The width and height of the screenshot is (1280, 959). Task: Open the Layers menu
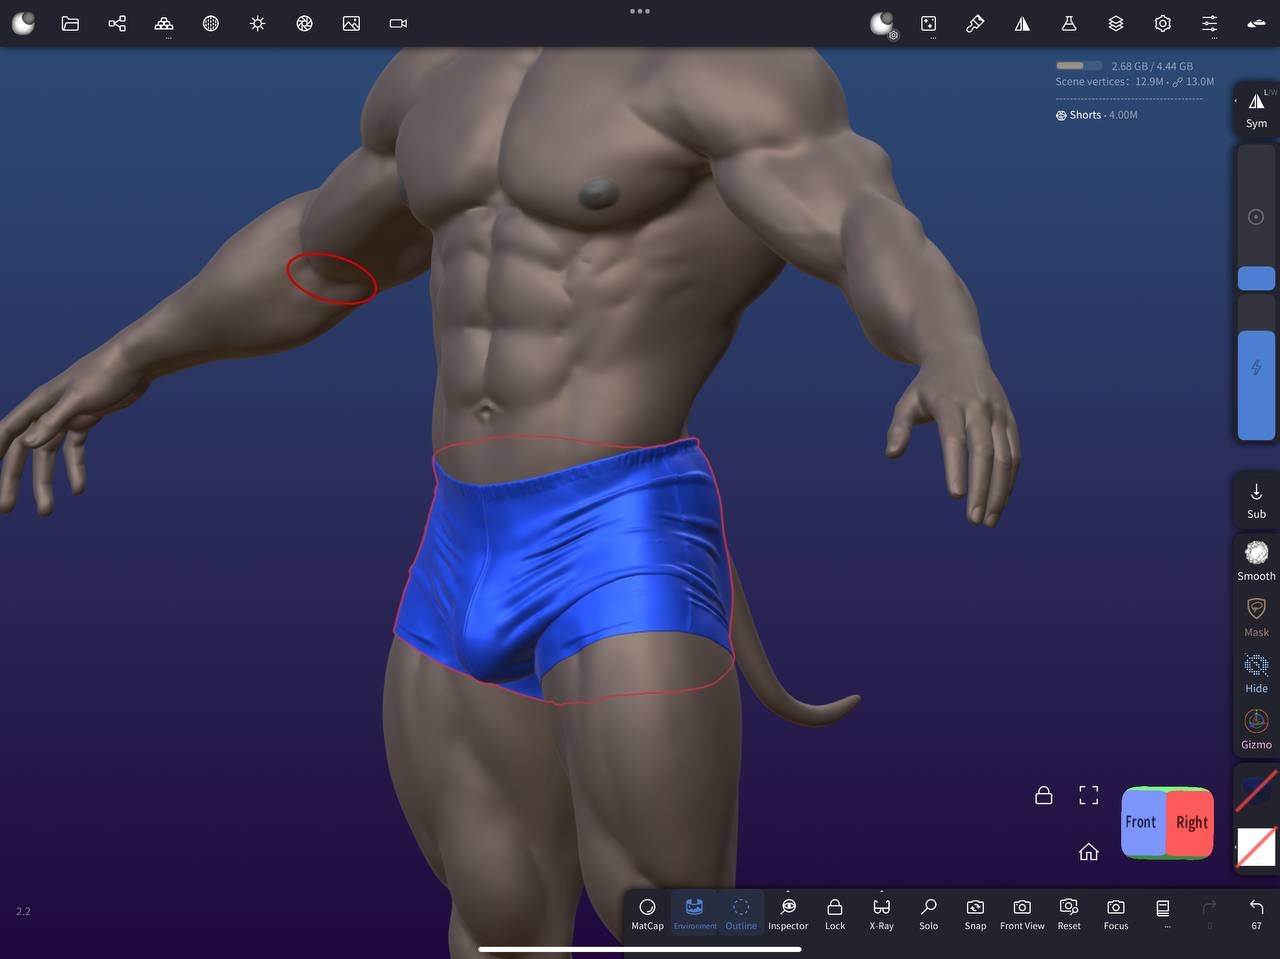pyautogui.click(x=1116, y=23)
